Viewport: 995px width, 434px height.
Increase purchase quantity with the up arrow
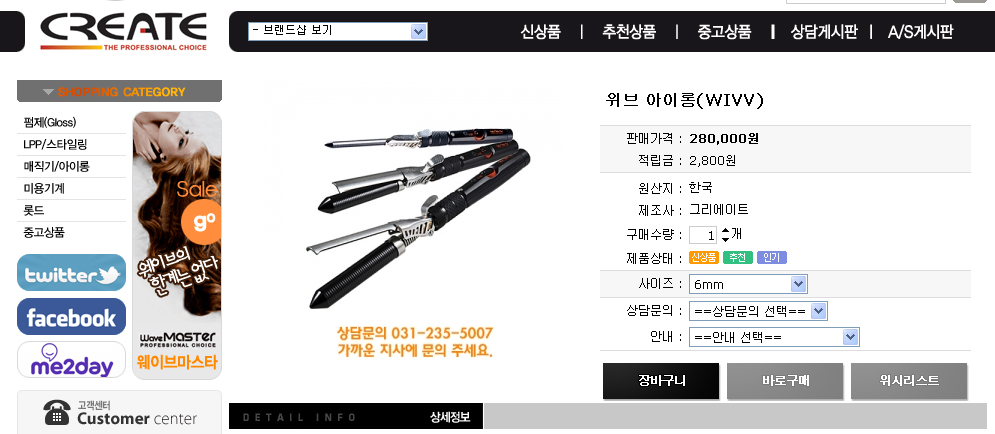point(725,230)
